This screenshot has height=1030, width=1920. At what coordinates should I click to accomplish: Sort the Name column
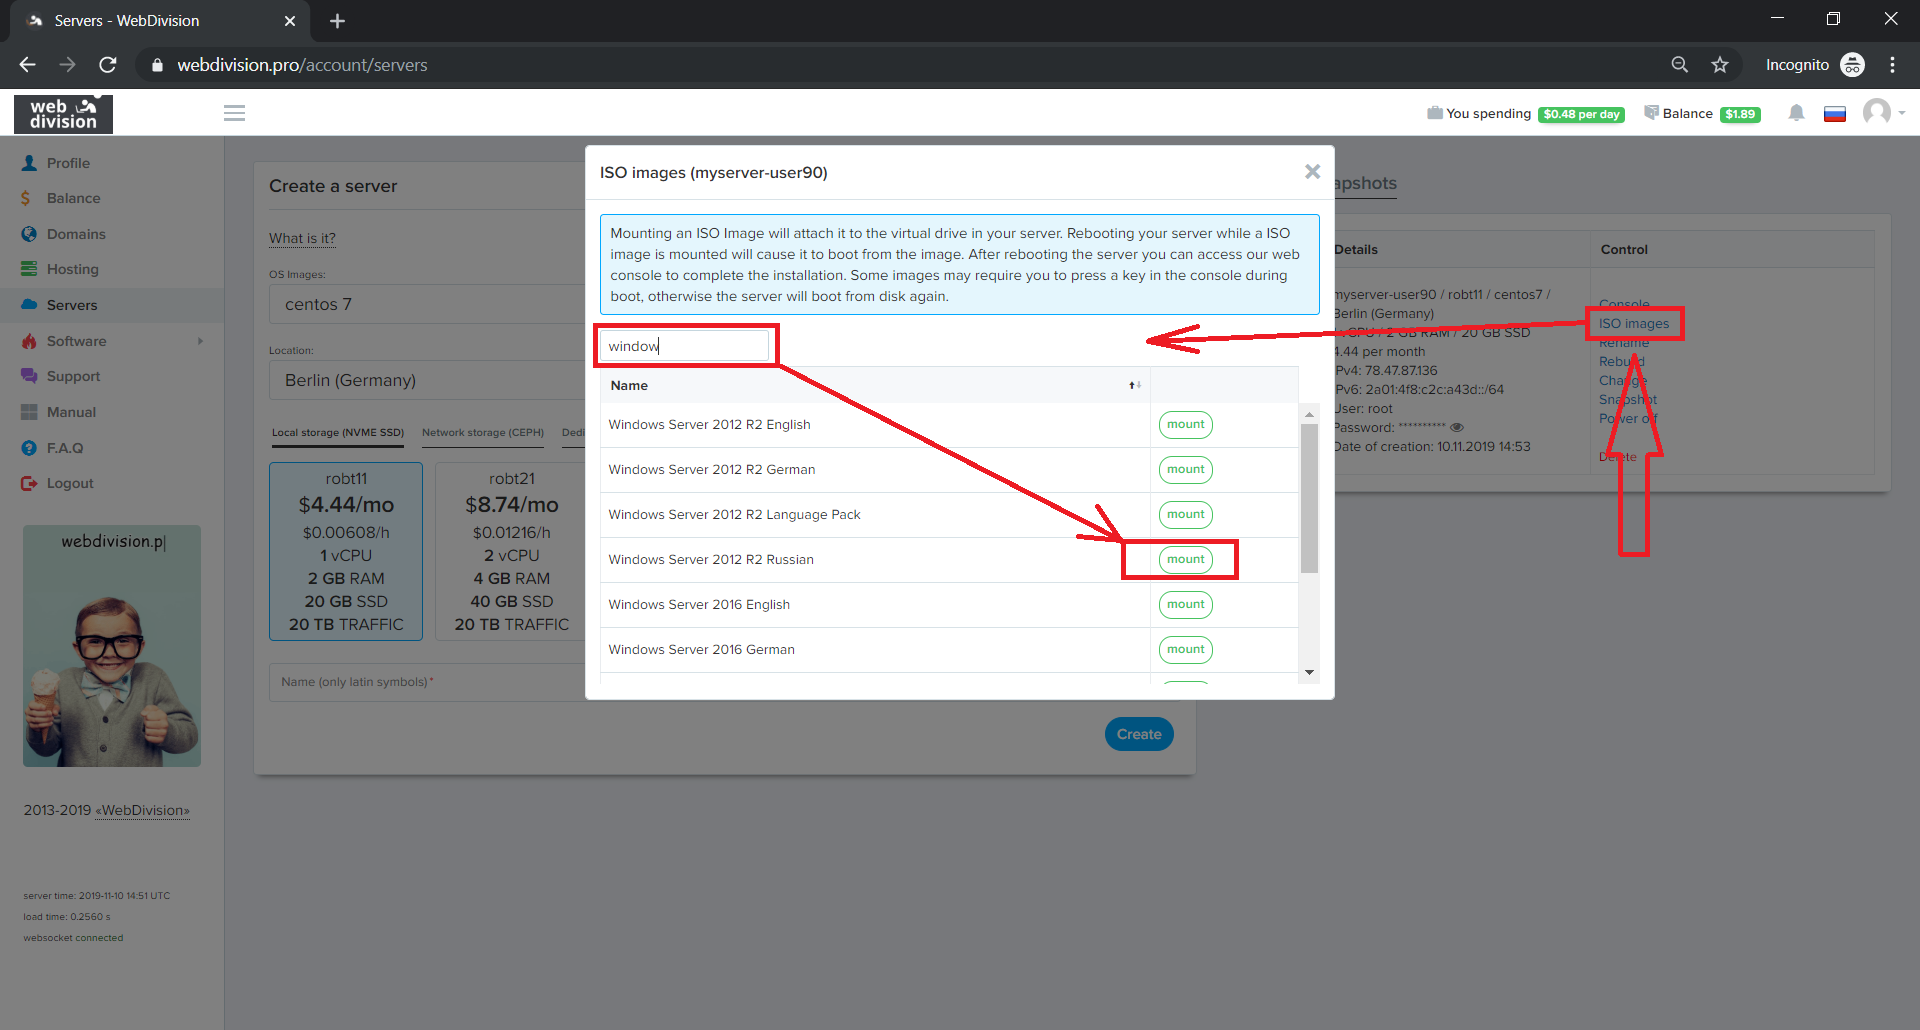pyautogui.click(x=1135, y=385)
